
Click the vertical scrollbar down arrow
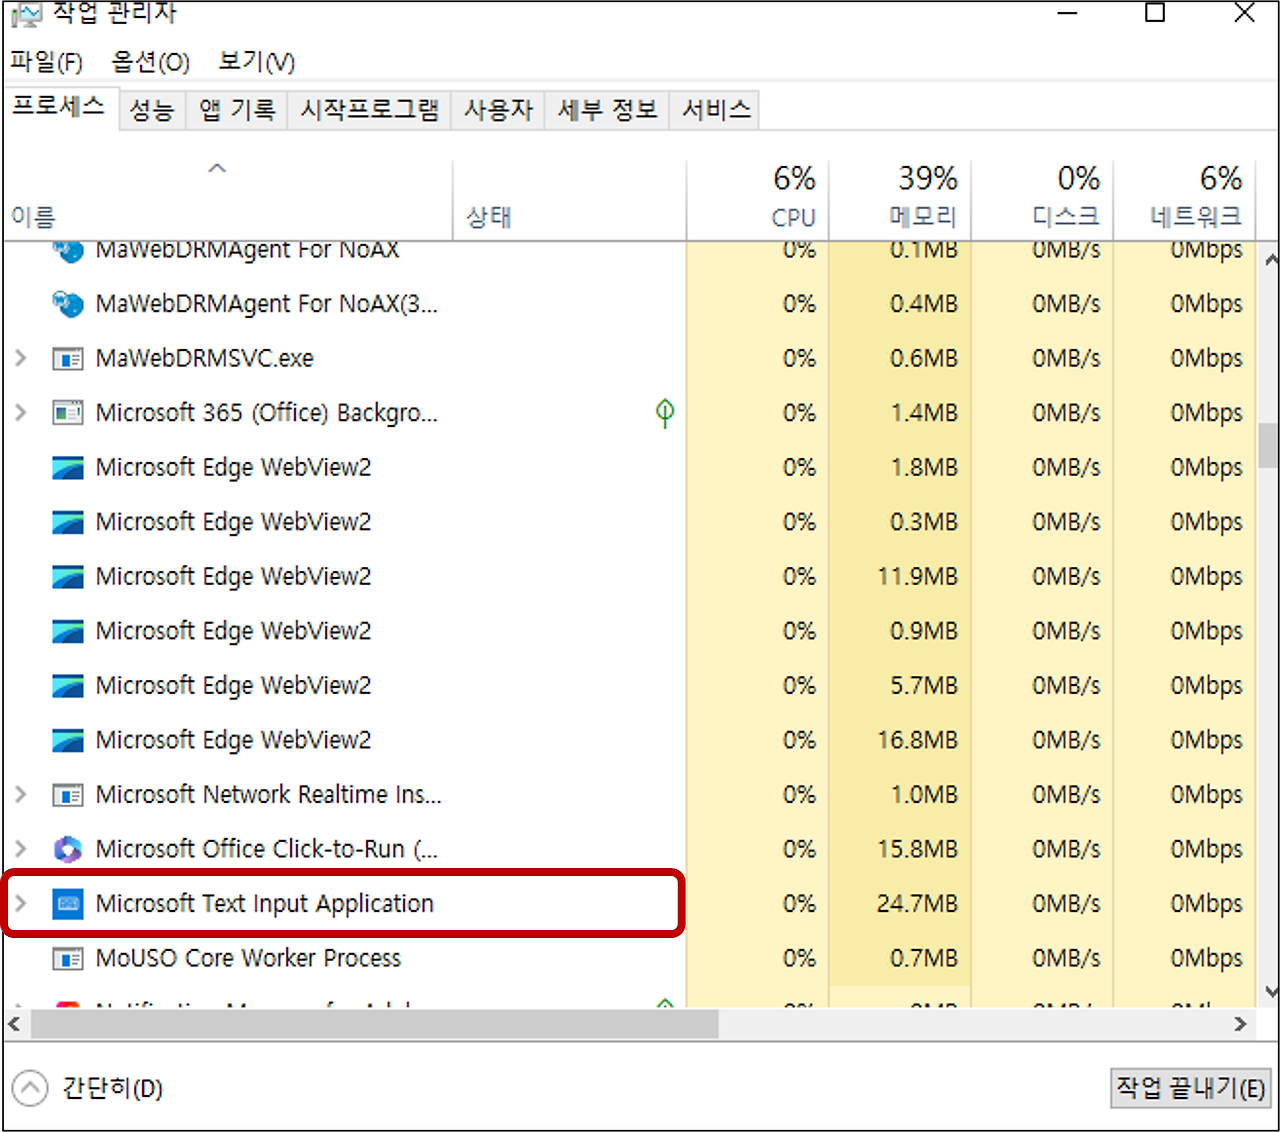[1270, 991]
